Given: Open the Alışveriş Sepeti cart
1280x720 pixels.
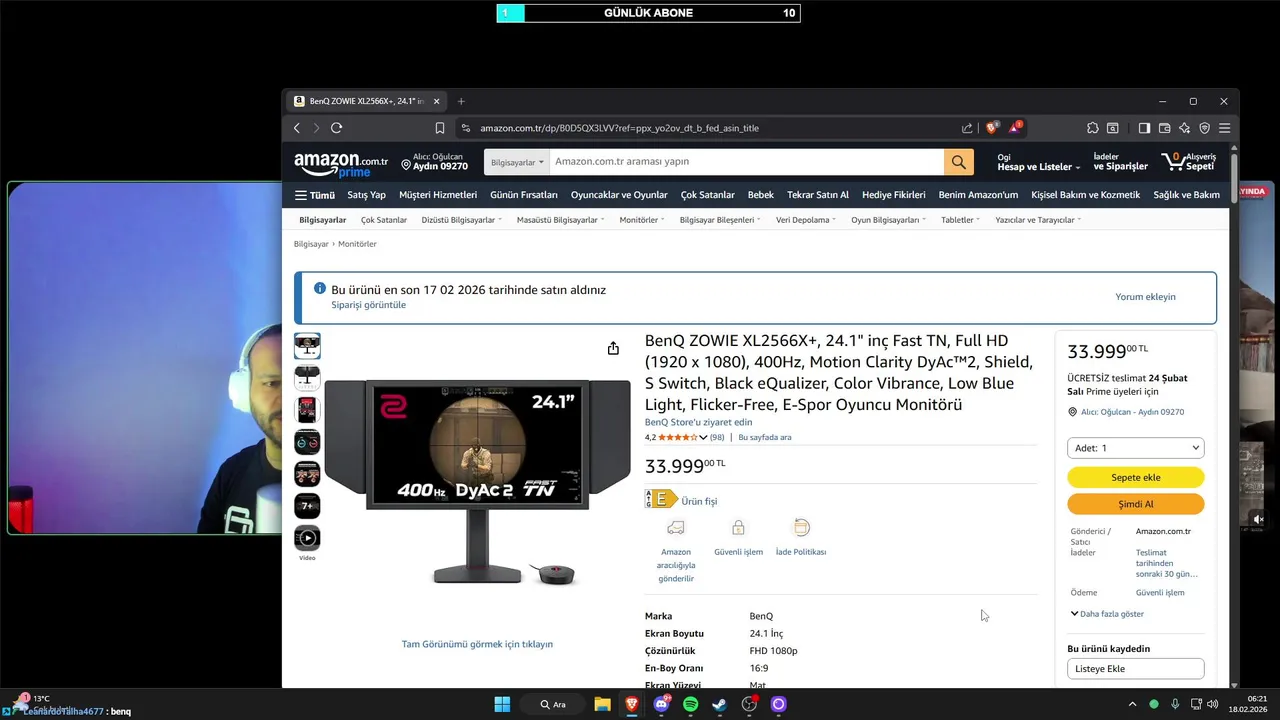Looking at the screenshot, I should tap(1188, 162).
